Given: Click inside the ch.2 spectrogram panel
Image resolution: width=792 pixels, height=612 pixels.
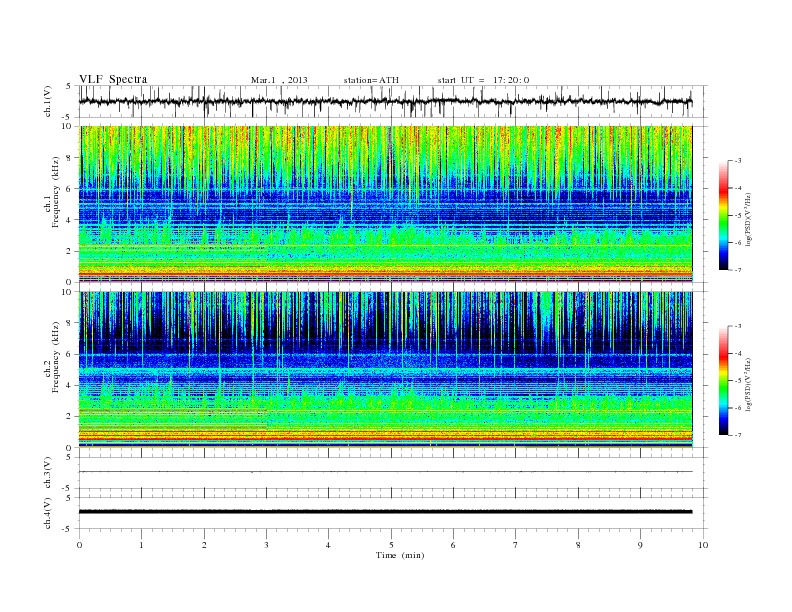Looking at the screenshot, I should pos(385,369).
